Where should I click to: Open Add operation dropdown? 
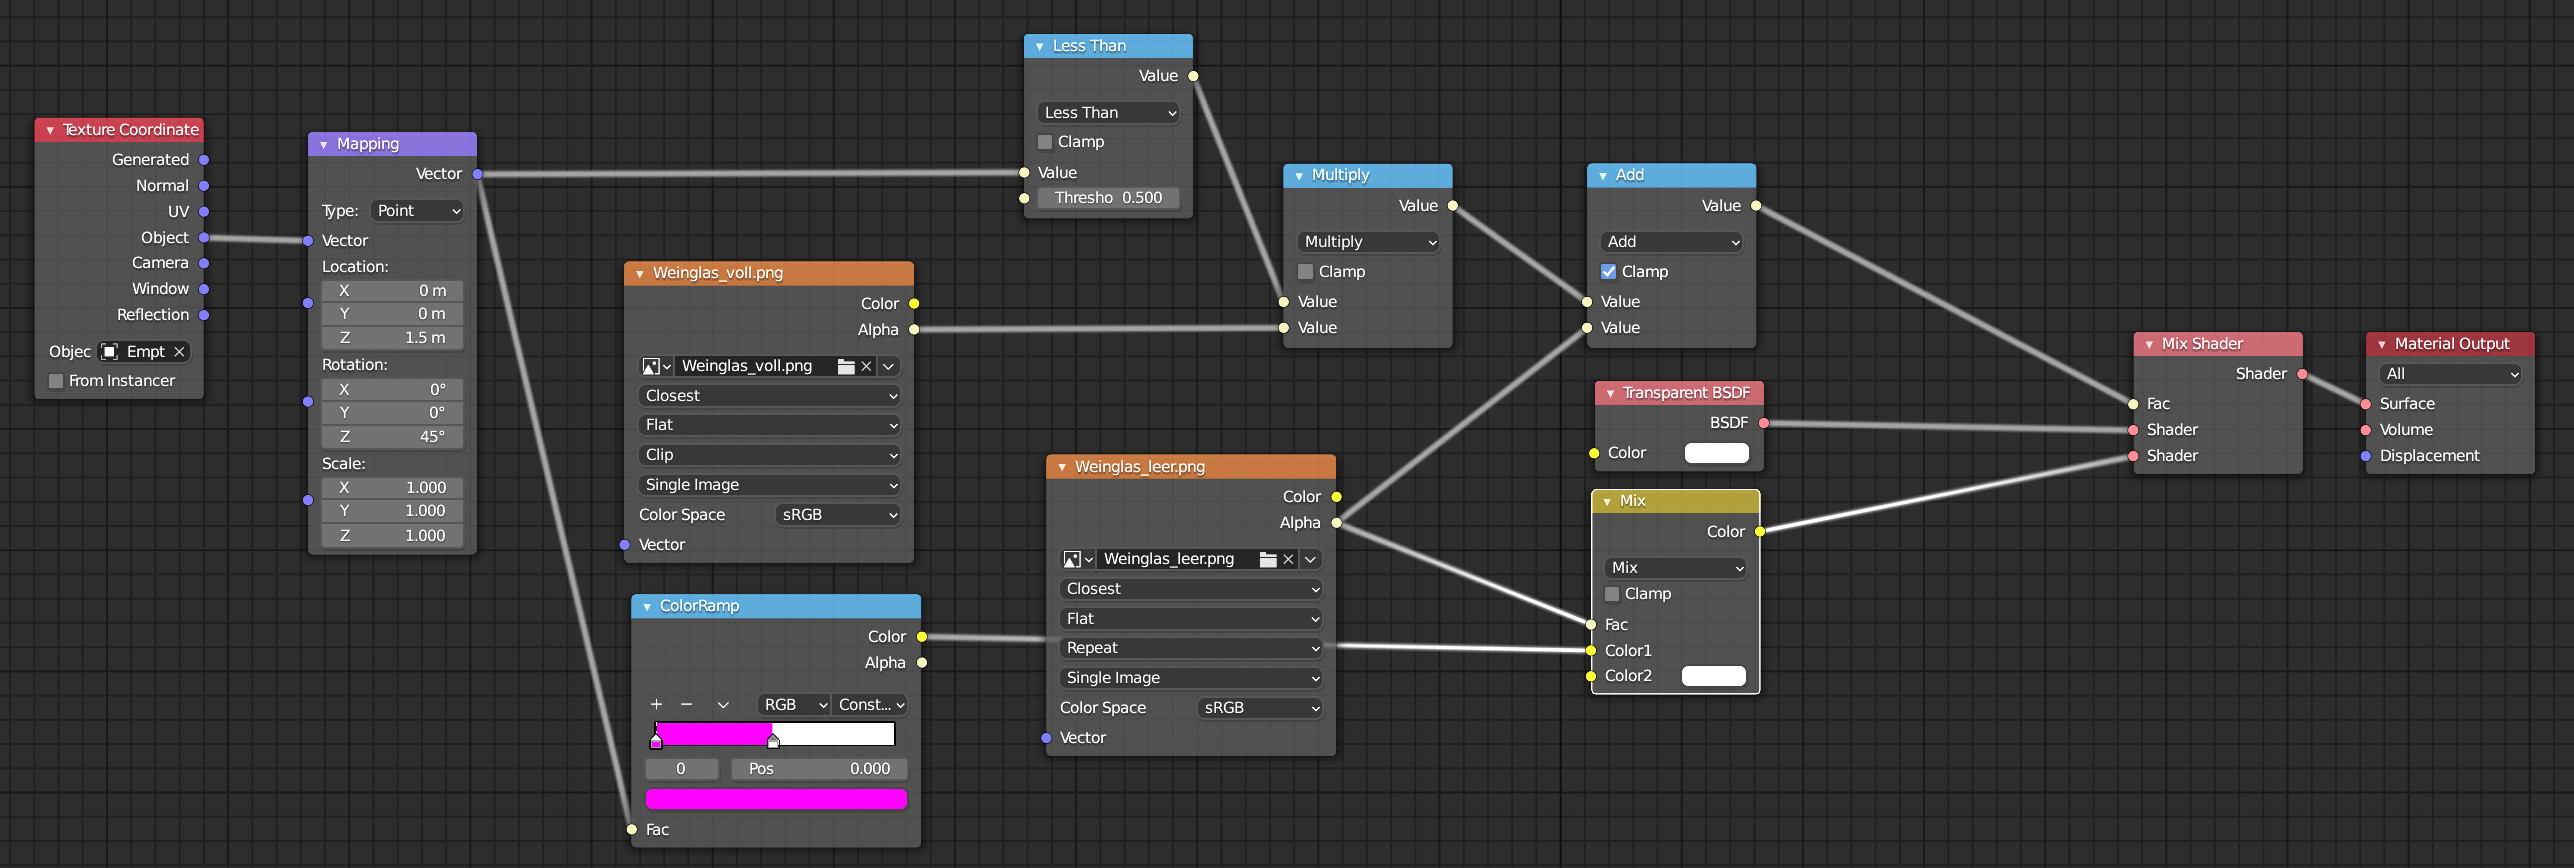point(1672,242)
